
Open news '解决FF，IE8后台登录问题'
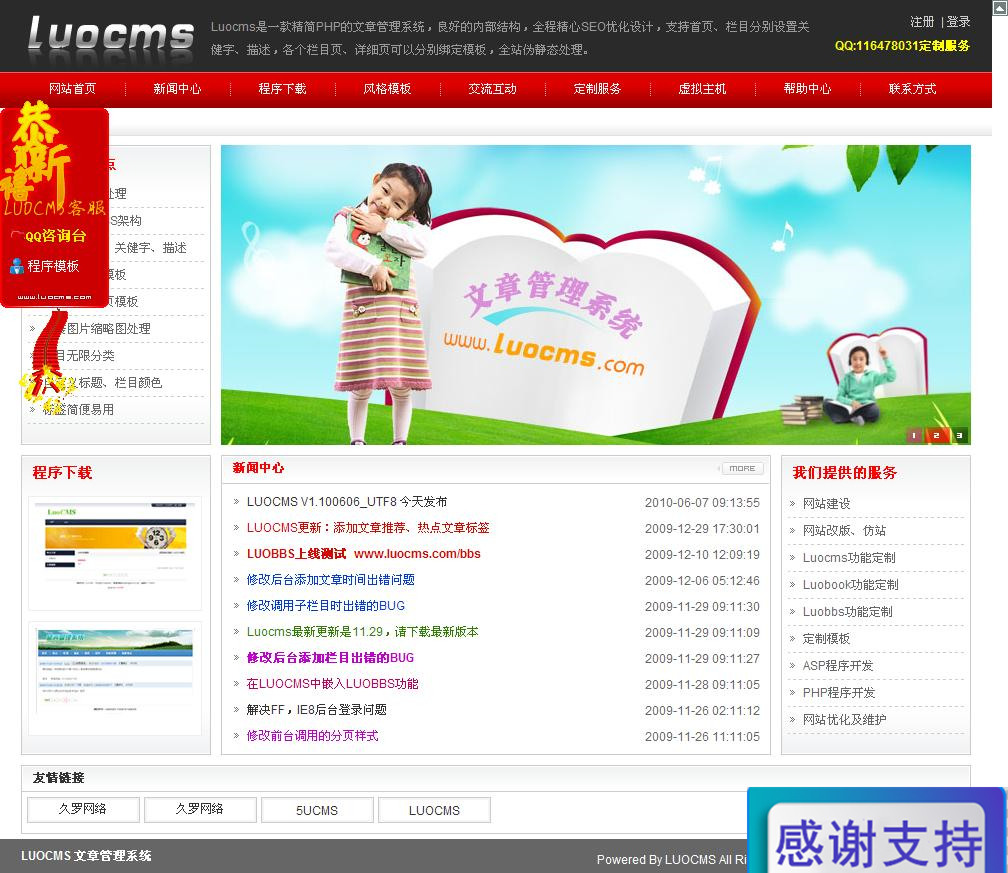point(317,710)
